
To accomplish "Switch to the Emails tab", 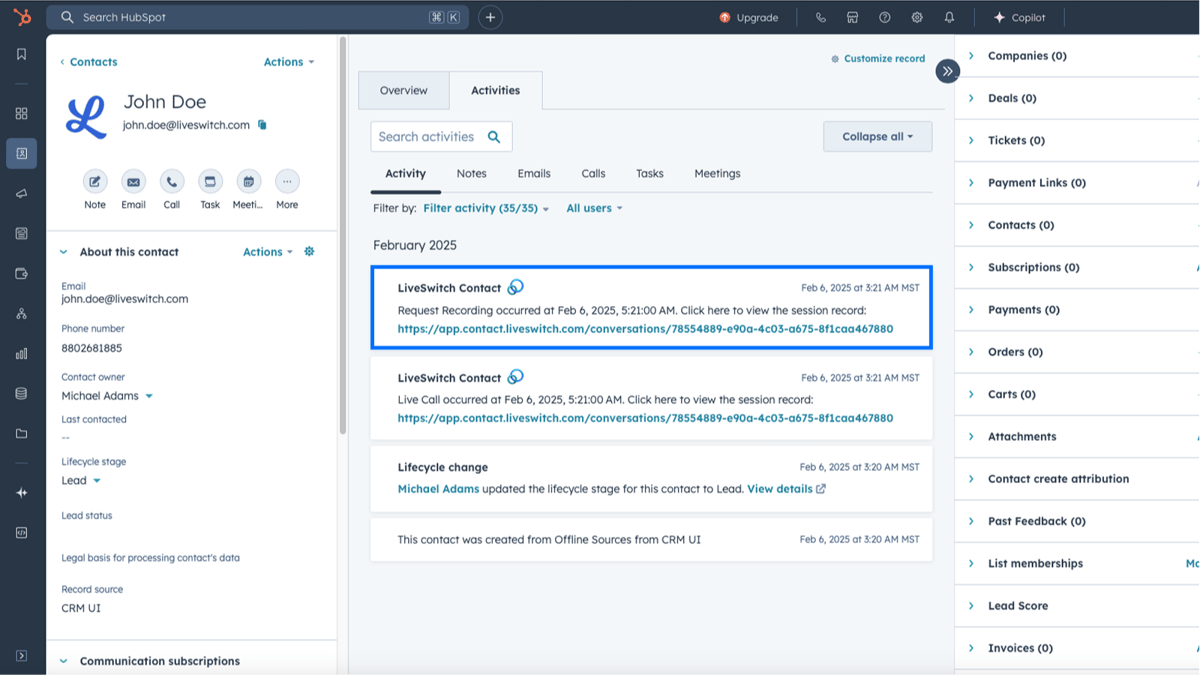I will pyautogui.click(x=533, y=173).
